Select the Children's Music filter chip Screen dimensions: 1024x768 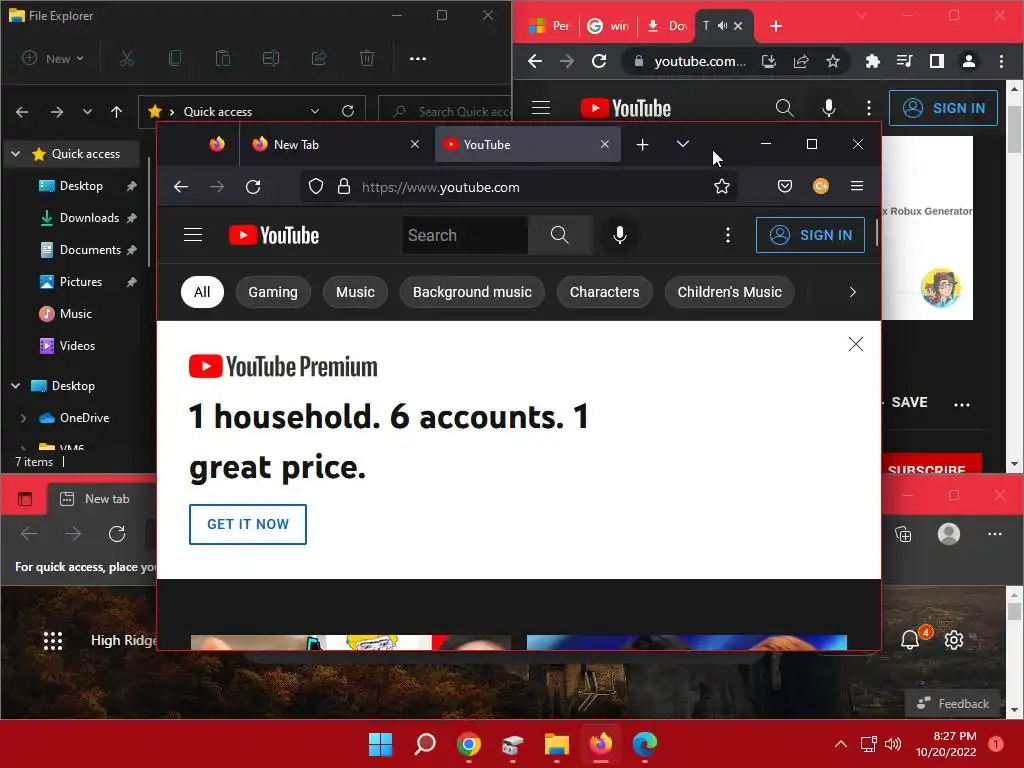click(729, 292)
